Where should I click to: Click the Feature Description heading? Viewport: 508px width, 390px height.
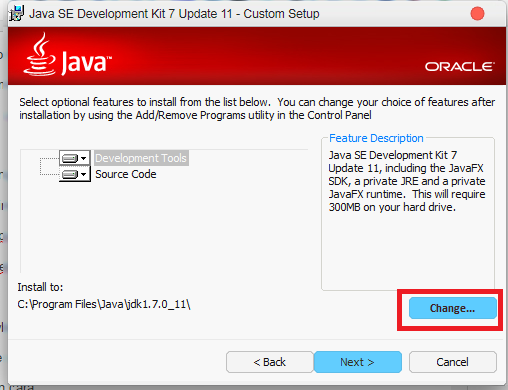click(376, 138)
